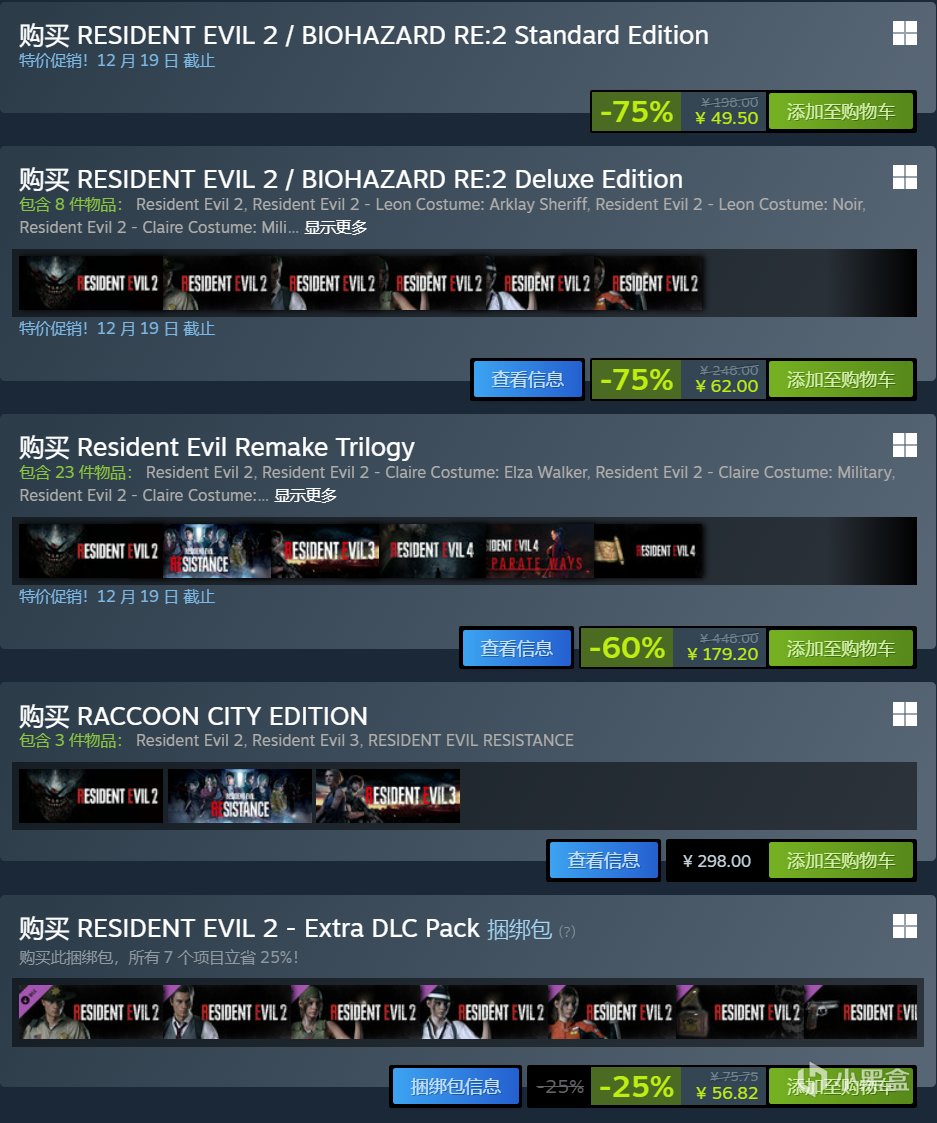Open Resident Evil 4 thumbnail in Remake Trilogy
Screen dimensions: 937x1123
432,551
